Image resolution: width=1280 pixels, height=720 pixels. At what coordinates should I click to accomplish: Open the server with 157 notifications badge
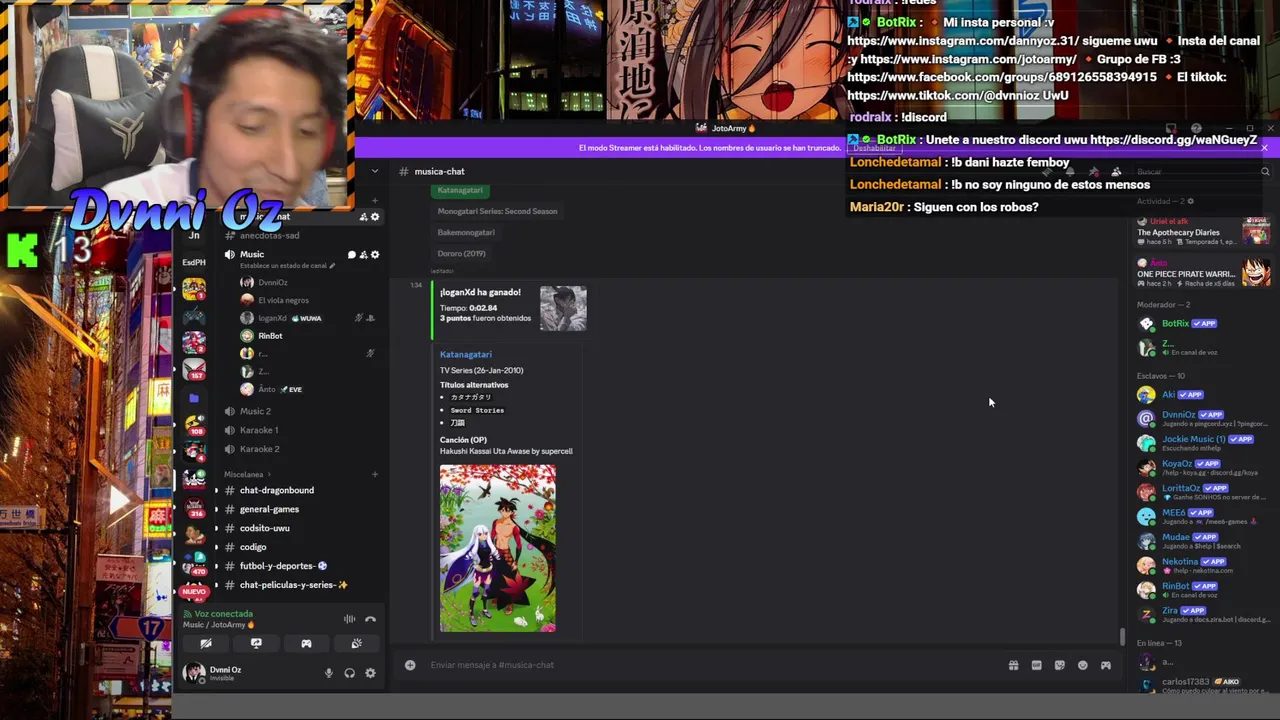pyautogui.click(x=194, y=369)
